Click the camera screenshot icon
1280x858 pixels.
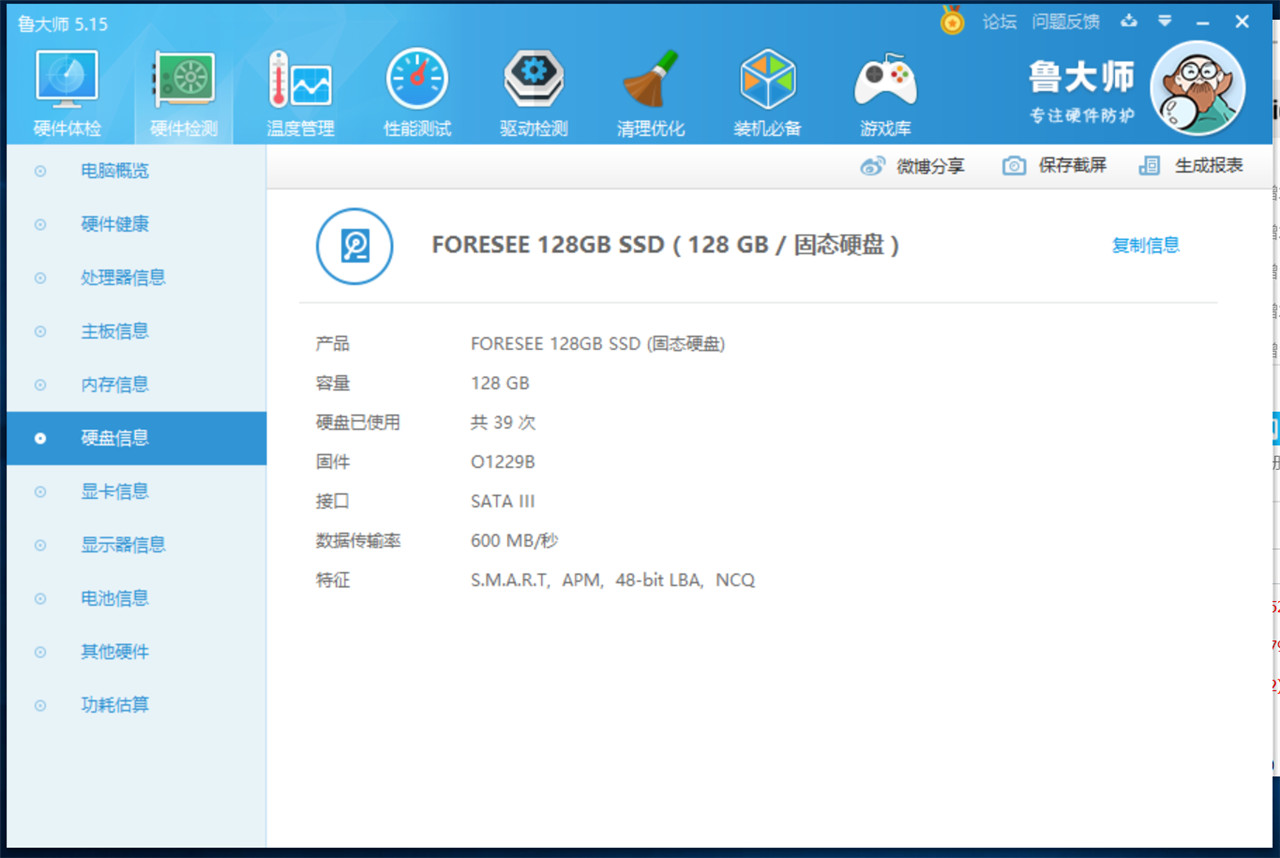(1014, 166)
